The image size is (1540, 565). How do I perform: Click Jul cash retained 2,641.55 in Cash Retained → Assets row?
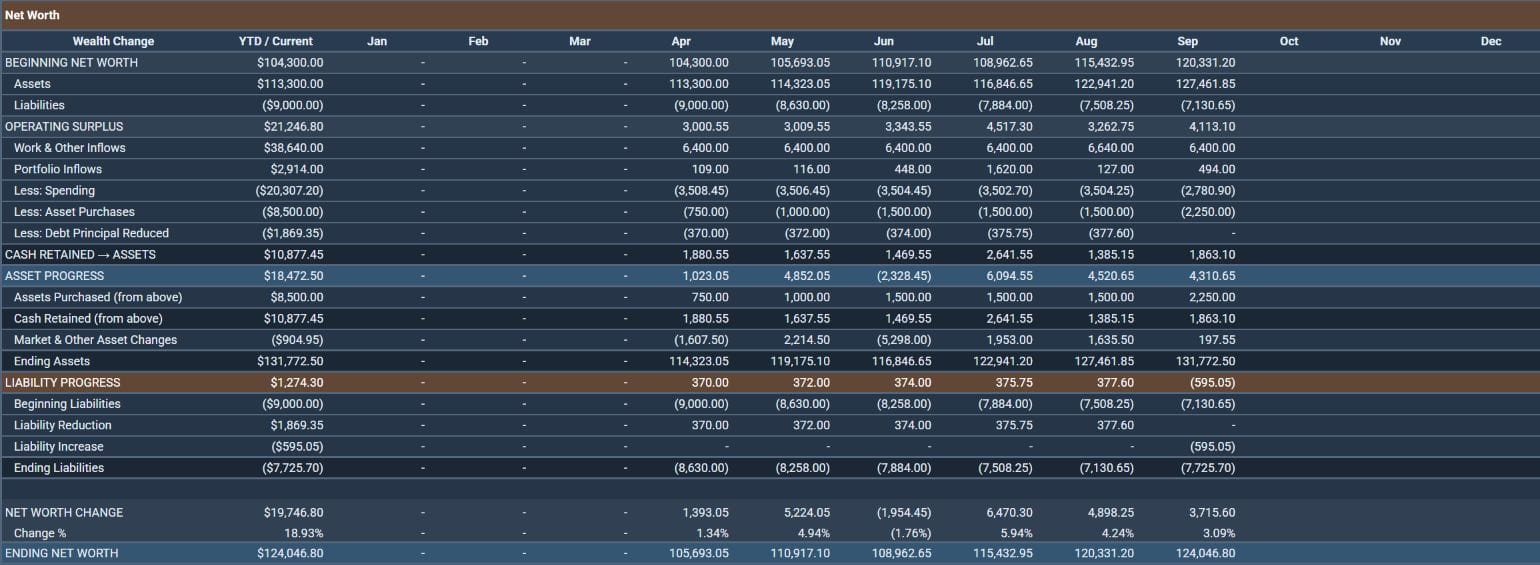(1010, 254)
